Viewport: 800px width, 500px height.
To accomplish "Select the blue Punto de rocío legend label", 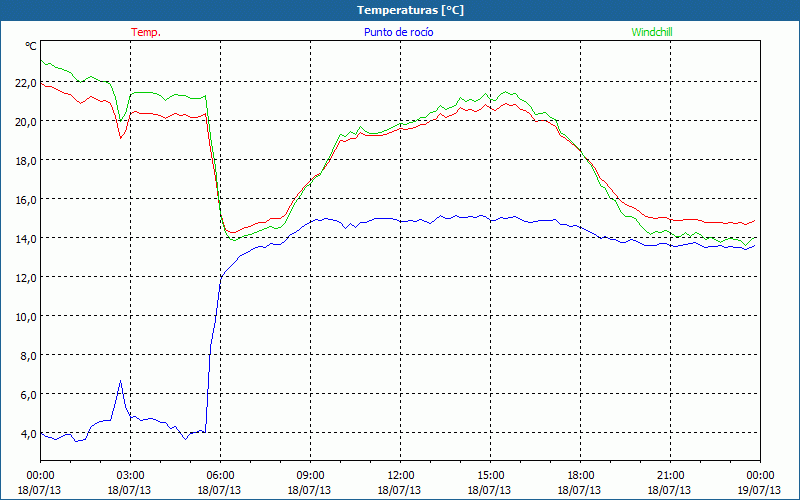I will point(398,32).
